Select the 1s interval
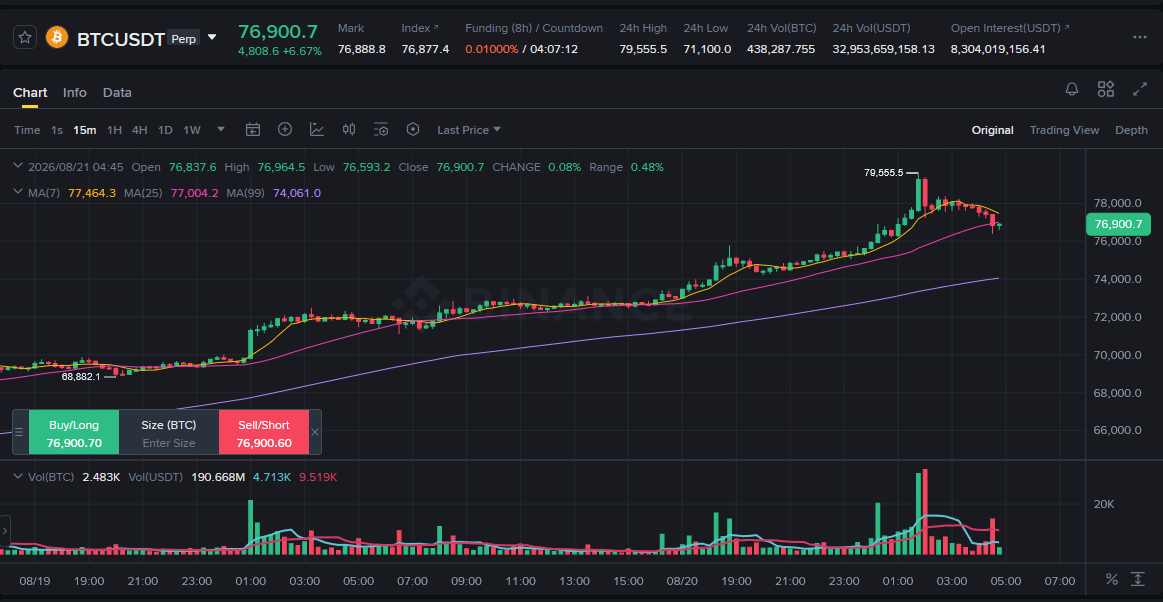Screen dimensions: 1163x602 [x=57, y=130]
